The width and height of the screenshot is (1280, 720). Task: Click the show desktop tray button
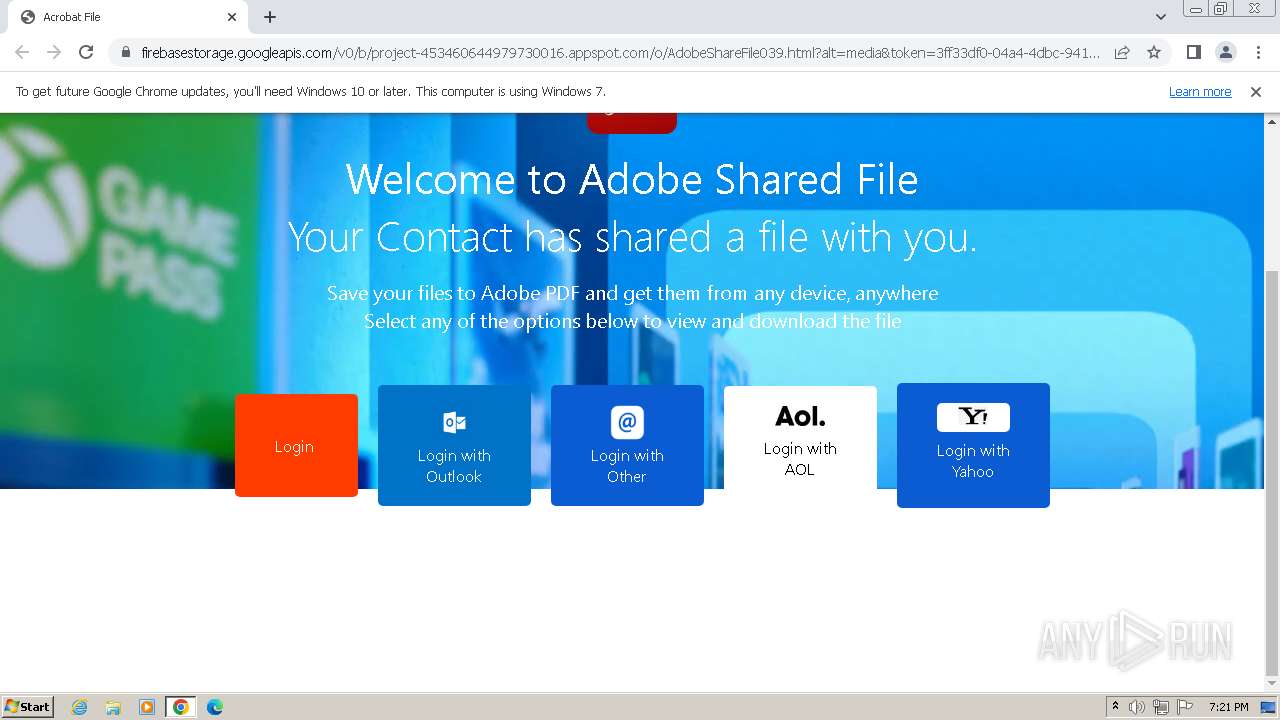coord(1269,707)
